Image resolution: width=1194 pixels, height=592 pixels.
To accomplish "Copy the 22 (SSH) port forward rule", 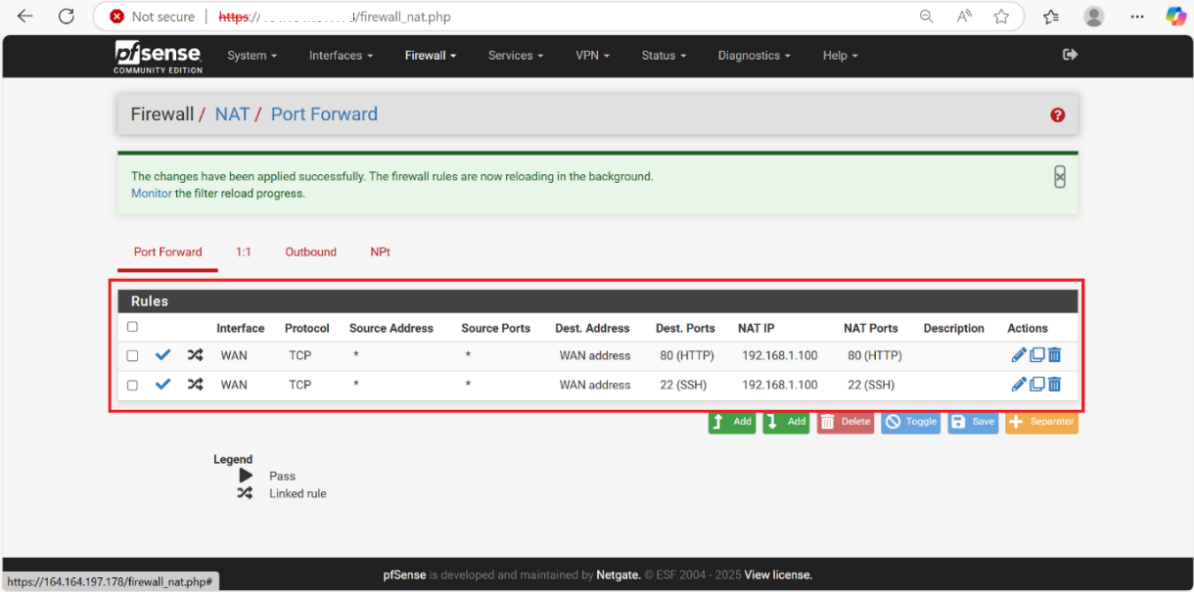I will tap(1036, 385).
